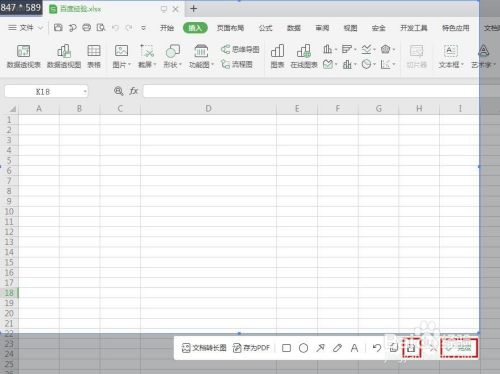Image resolution: width=500 pixels, height=374 pixels.
Task: Click the 截屏 screenshot tool
Action: pyautogui.click(x=147, y=56)
